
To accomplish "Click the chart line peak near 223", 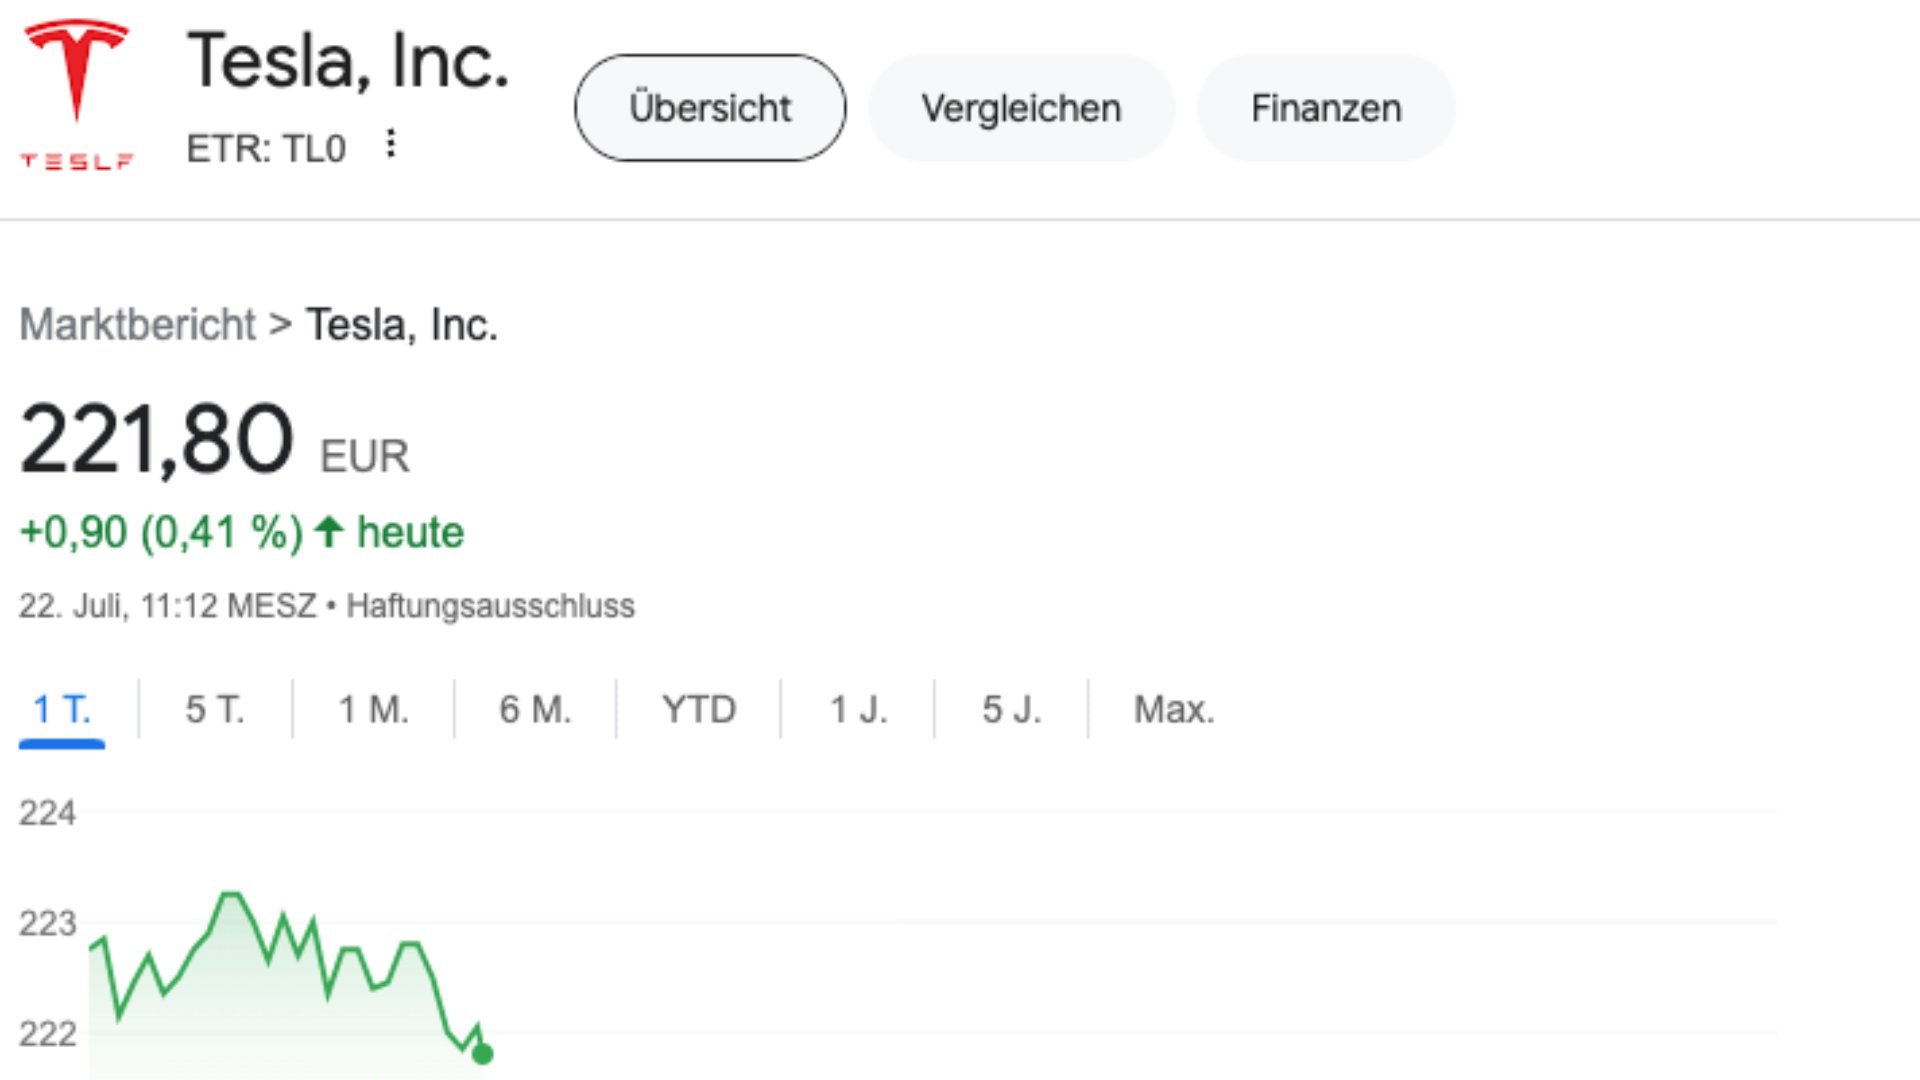I will [232, 894].
